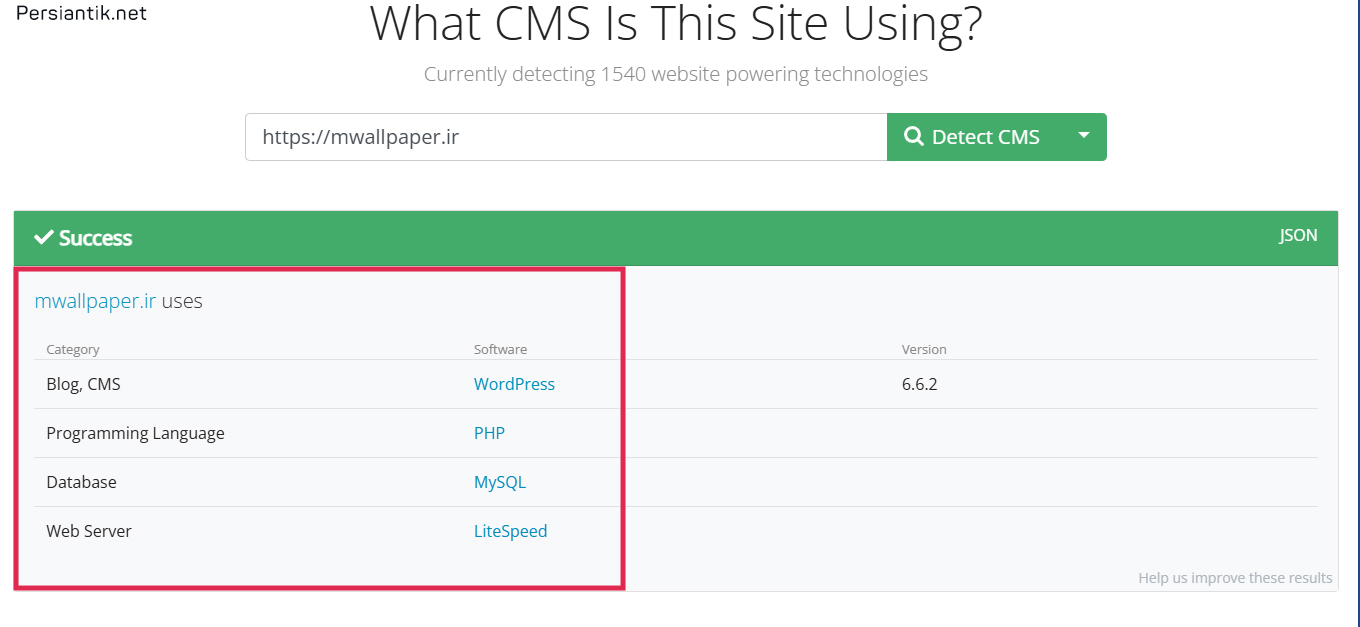Screen dimensions: 1360x627
Task: Click the magnifier icon in Detect CMS
Action: pos(913,136)
